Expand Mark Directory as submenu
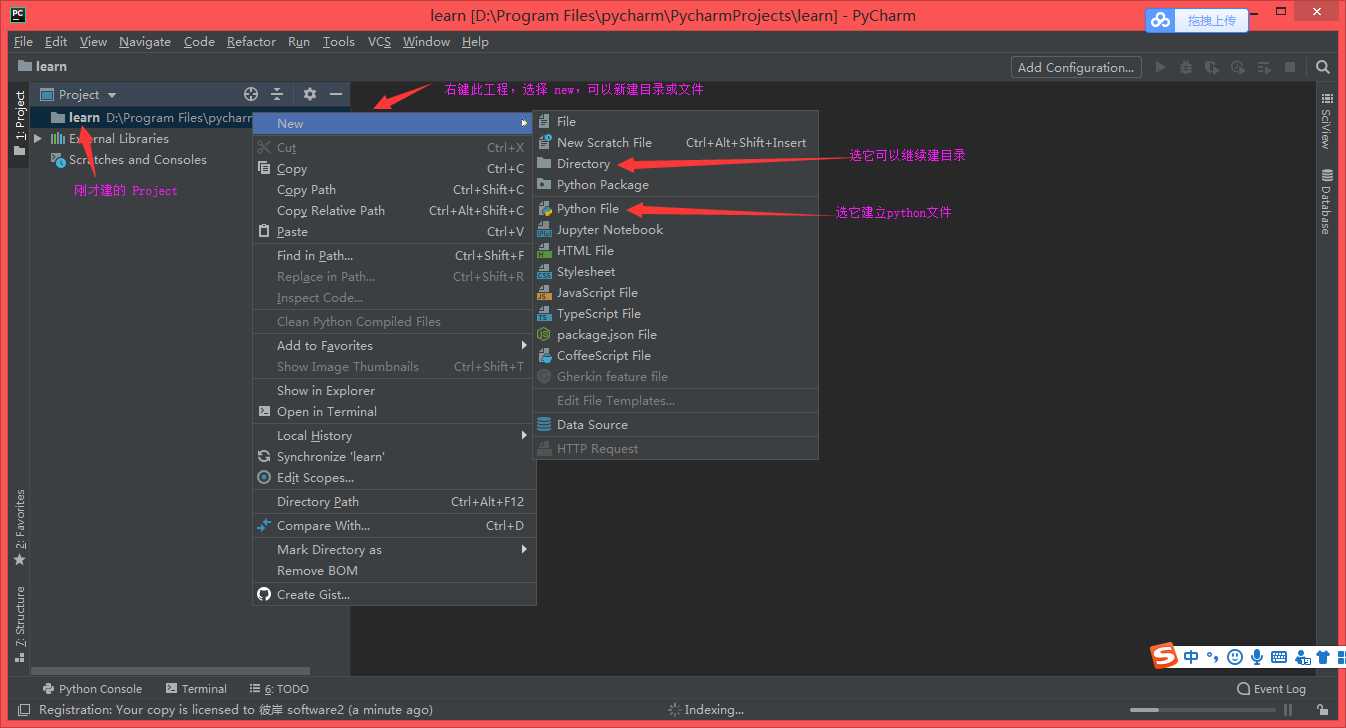 pos(523,549)
